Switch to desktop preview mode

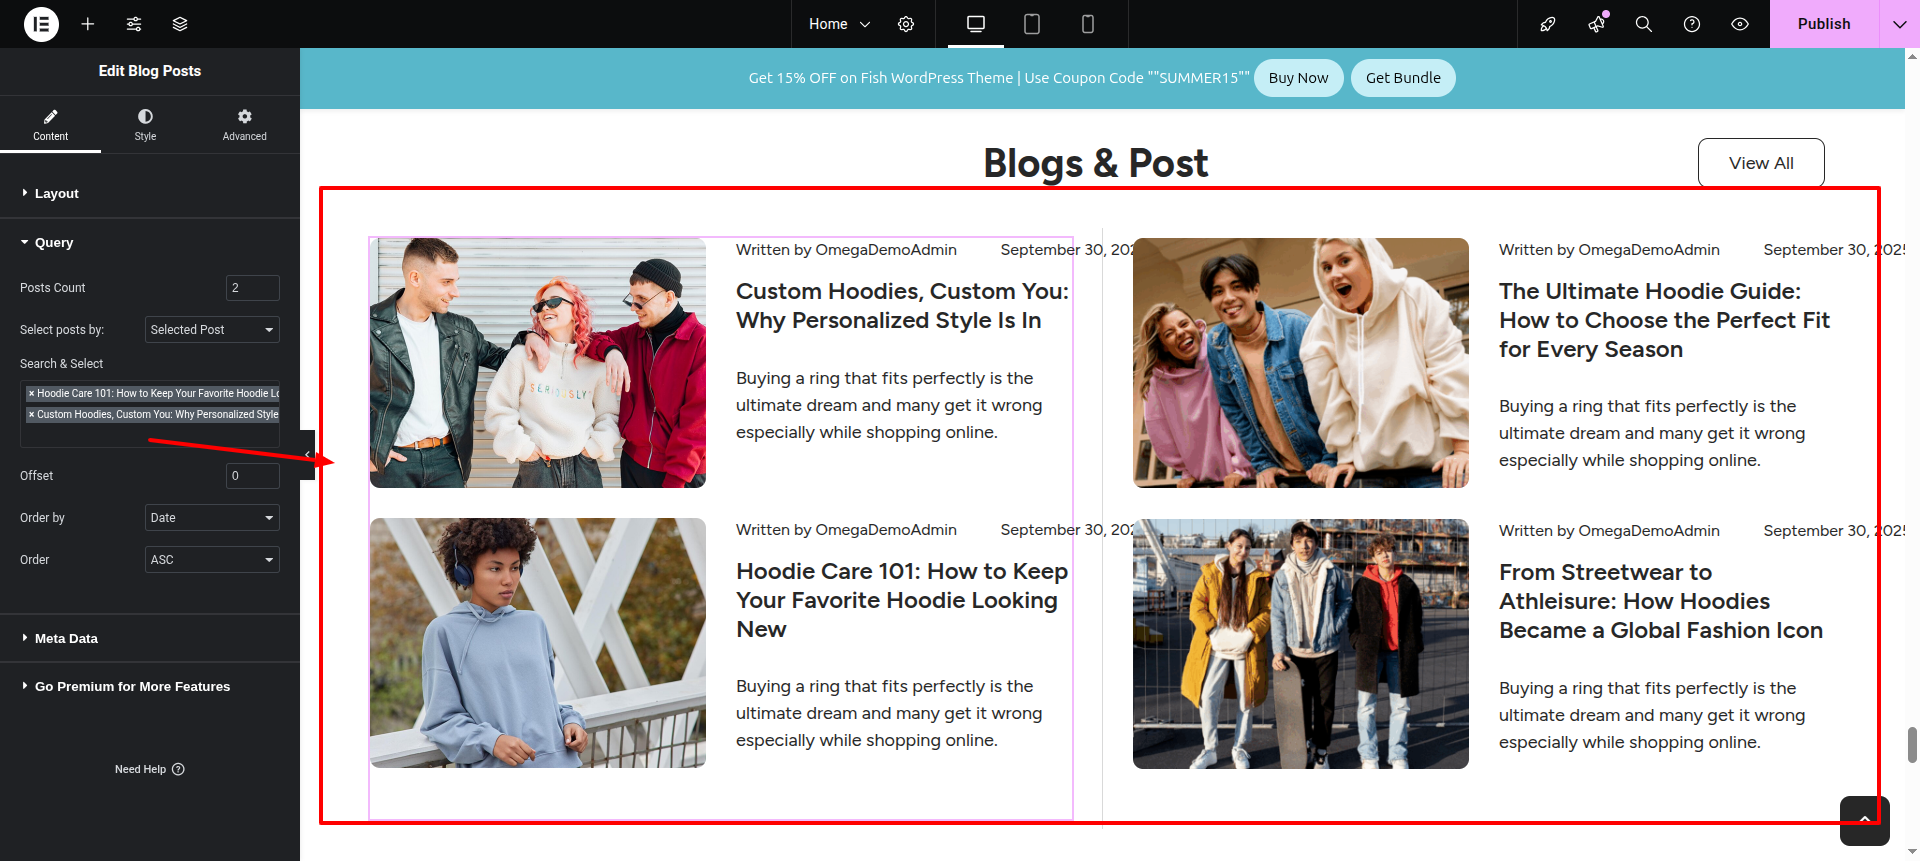(976, 24)
